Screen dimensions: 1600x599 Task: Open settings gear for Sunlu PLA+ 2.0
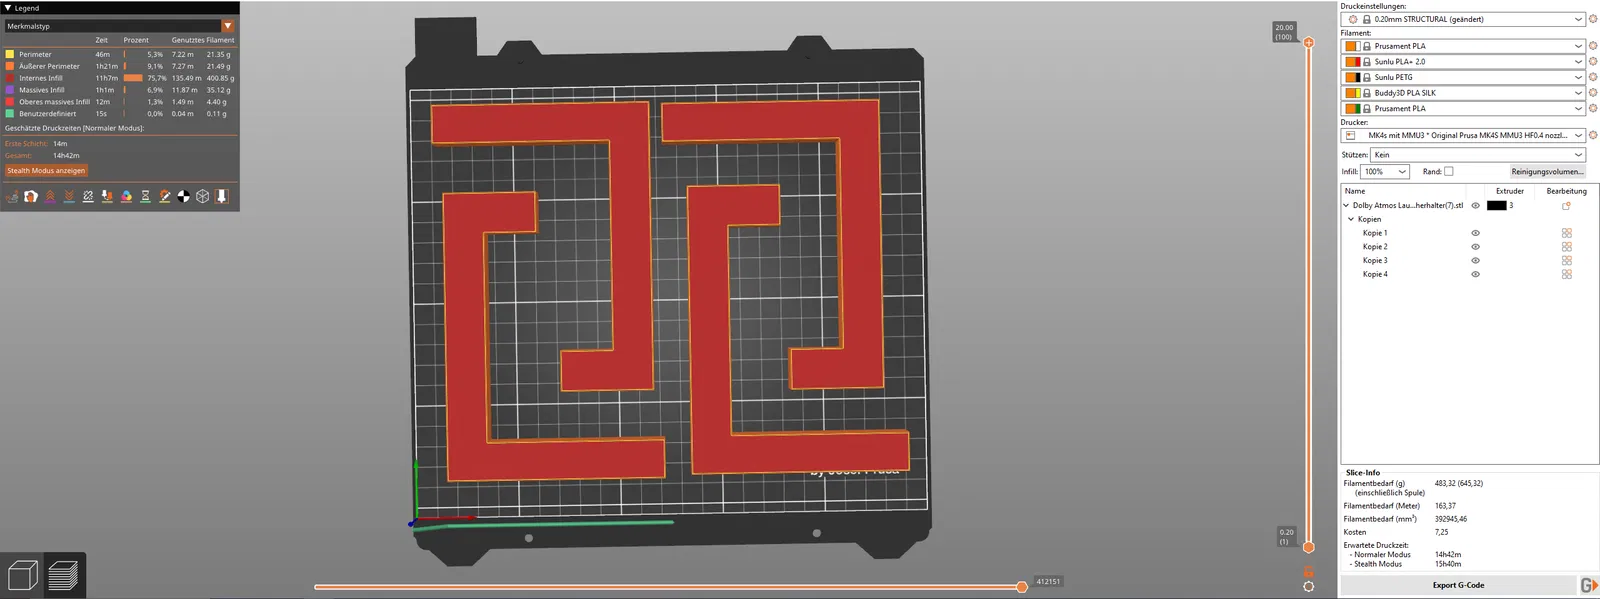(x=1593, y=62)
